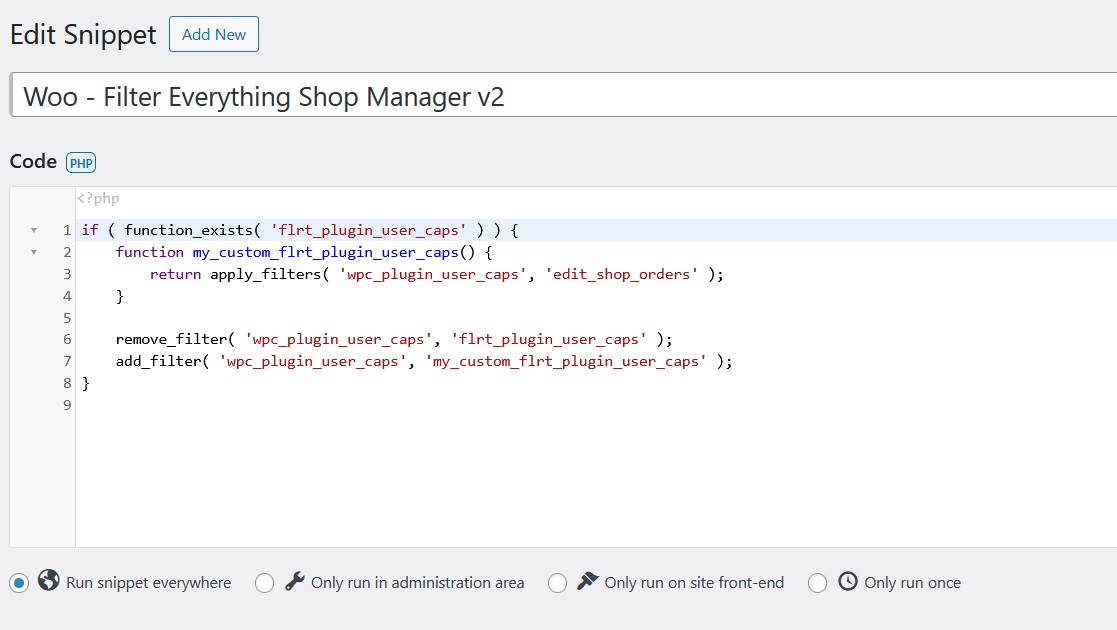Select Only run on site front-end radio

557,583
